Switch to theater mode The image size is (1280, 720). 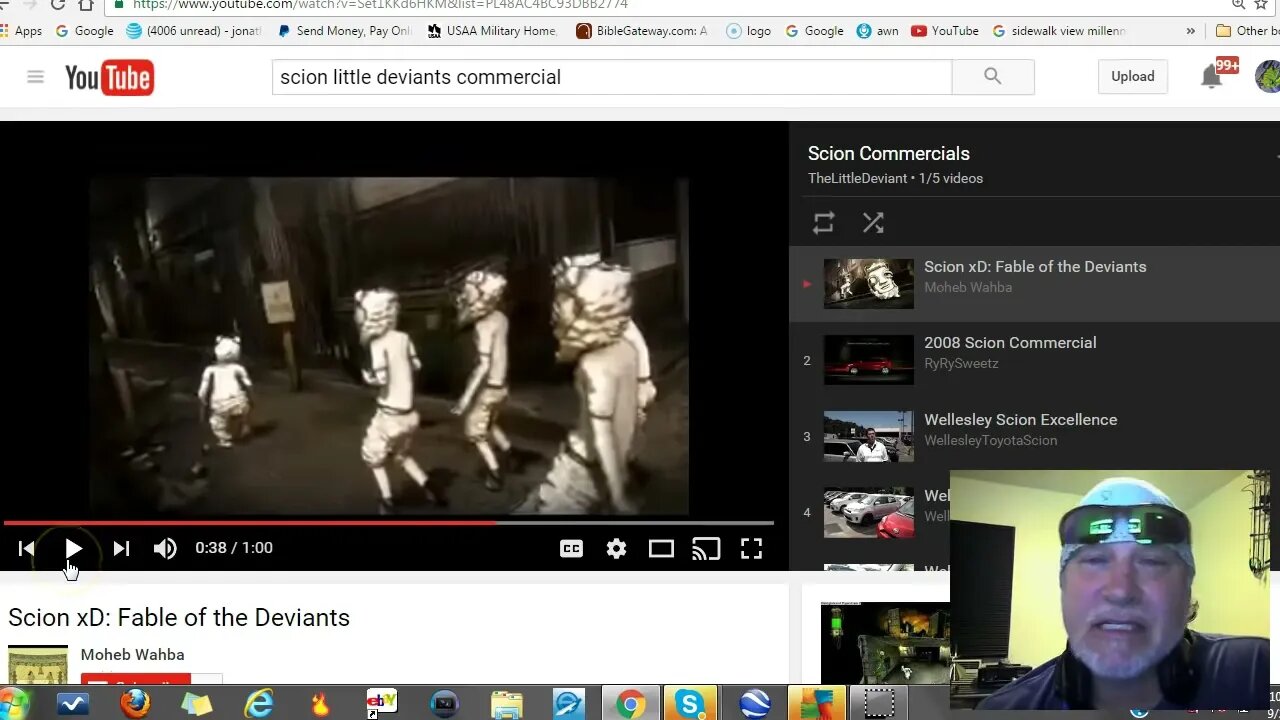[661, 548]
